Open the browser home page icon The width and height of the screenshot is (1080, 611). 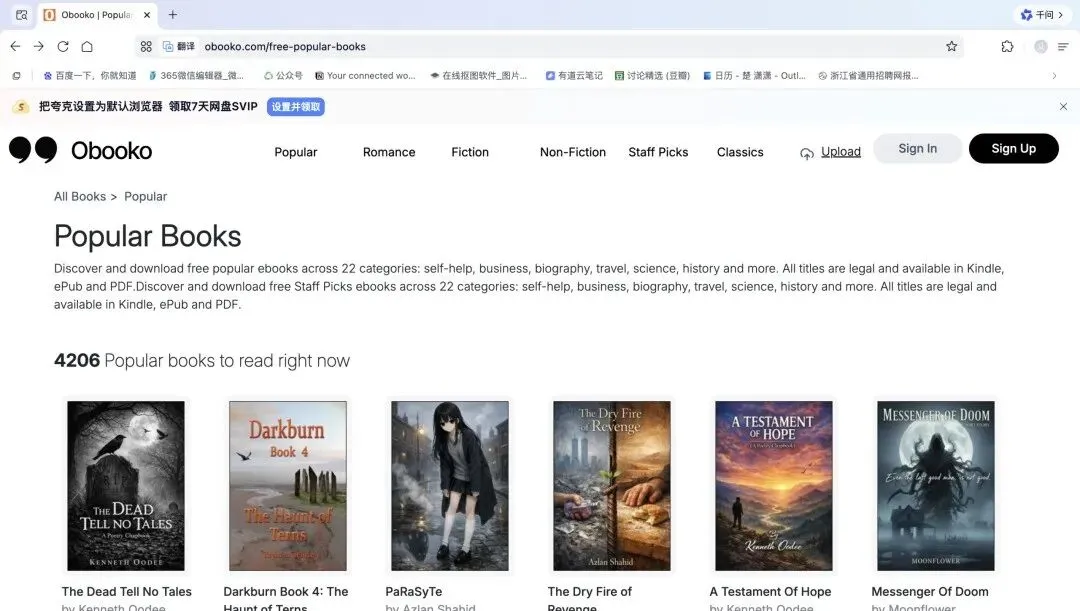pos(87,46)
